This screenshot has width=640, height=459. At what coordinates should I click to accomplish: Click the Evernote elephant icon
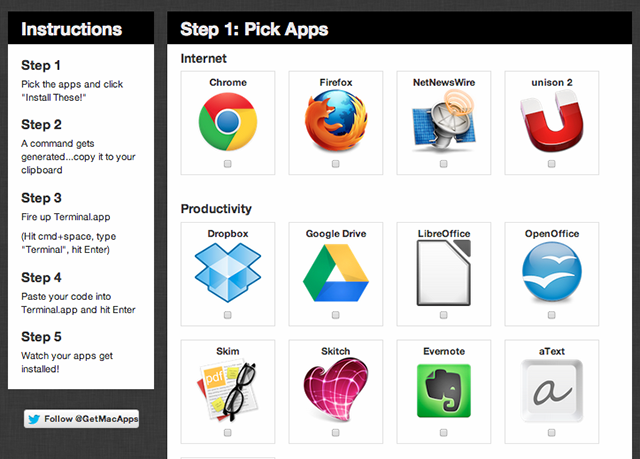tap(443, 390)
